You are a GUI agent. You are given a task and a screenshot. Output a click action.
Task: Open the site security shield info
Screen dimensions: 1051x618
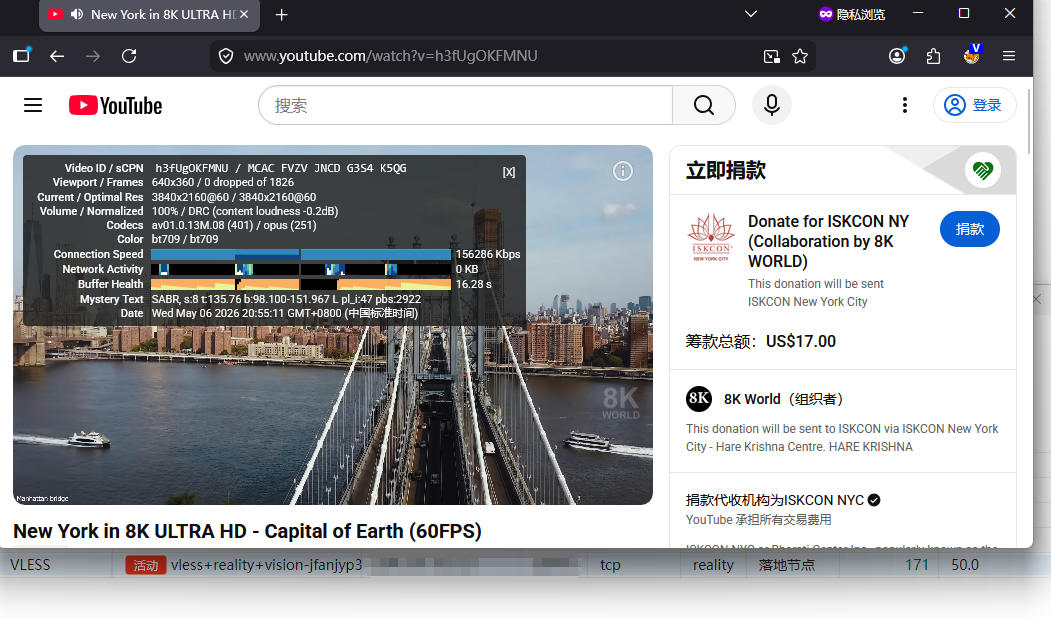pos(226,56)
